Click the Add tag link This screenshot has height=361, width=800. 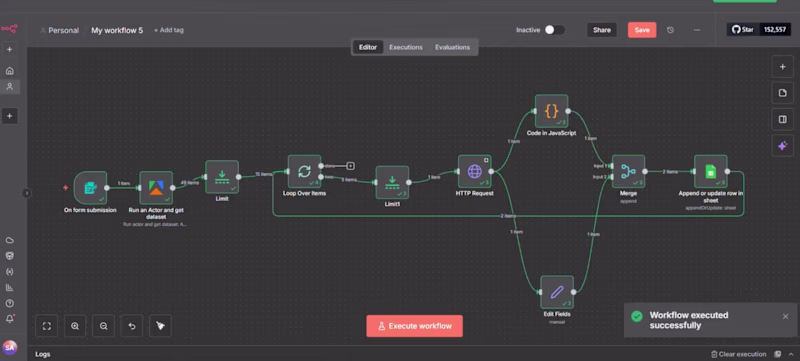(169, 30)
